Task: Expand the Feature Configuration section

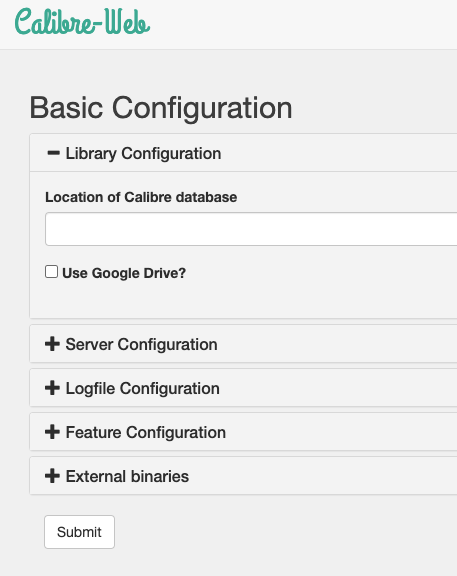Action: click(x=145, y=433)
